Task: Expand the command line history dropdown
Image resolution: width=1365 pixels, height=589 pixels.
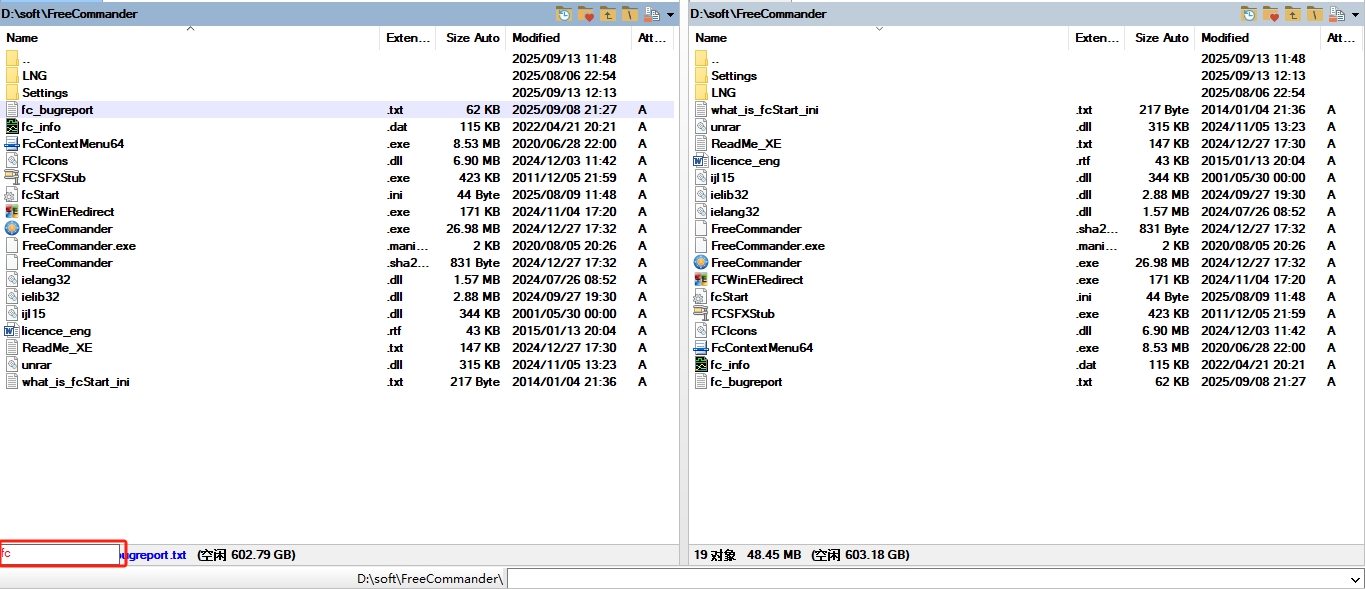Action: (x=1355, y=579)
